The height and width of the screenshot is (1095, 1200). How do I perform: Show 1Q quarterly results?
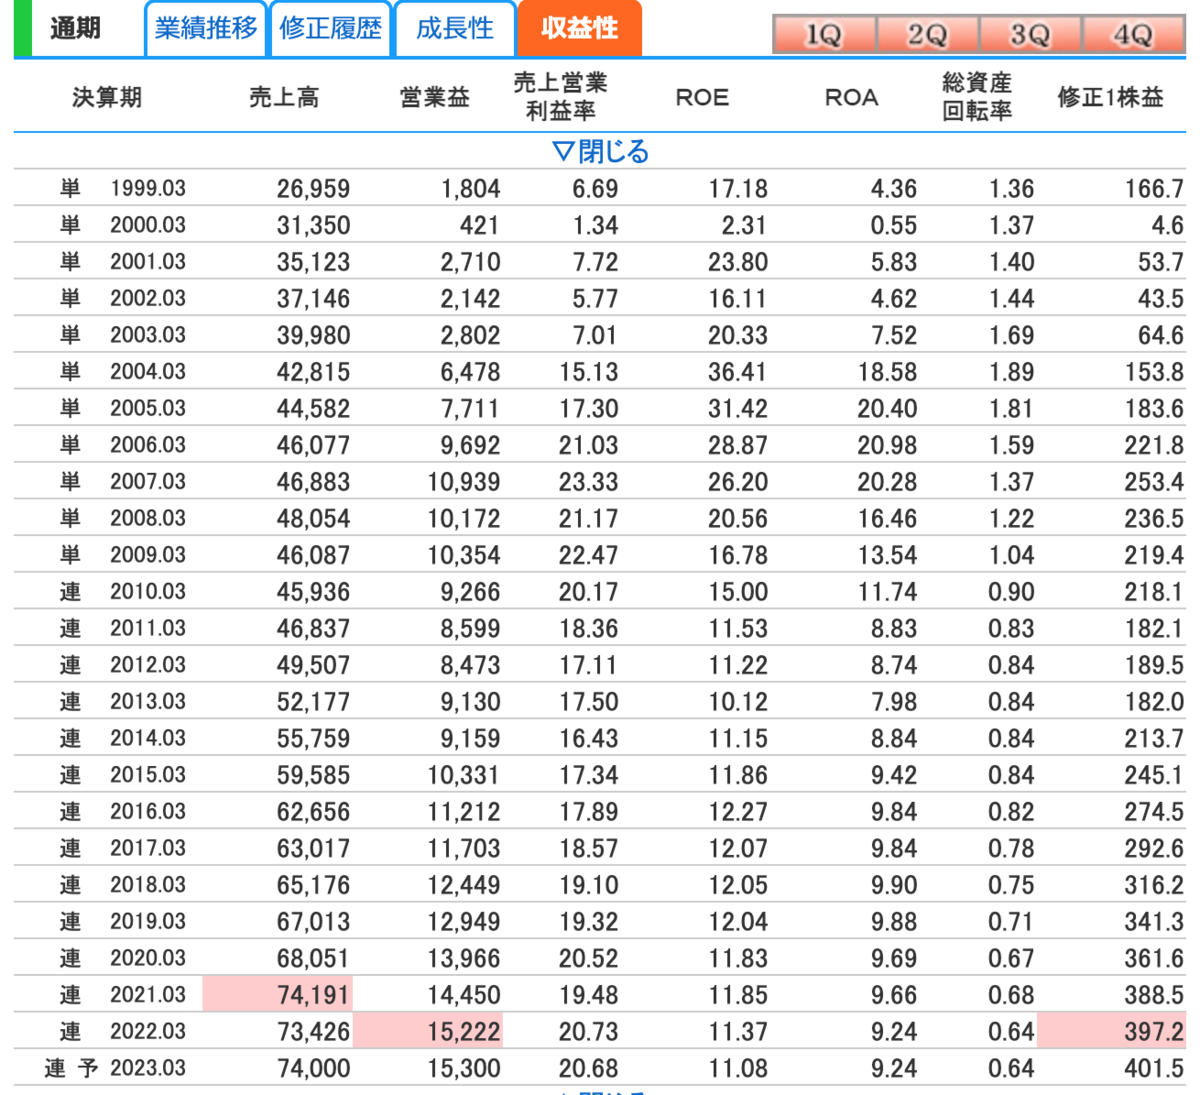tap(824, 35)
